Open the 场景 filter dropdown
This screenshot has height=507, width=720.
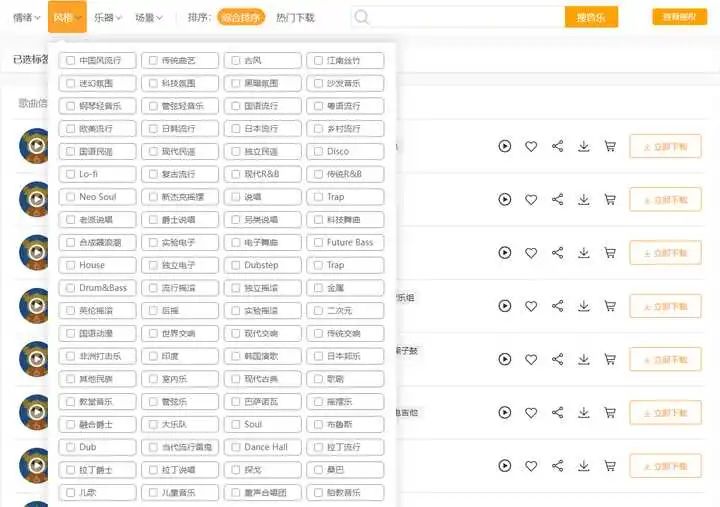(149, 17)
